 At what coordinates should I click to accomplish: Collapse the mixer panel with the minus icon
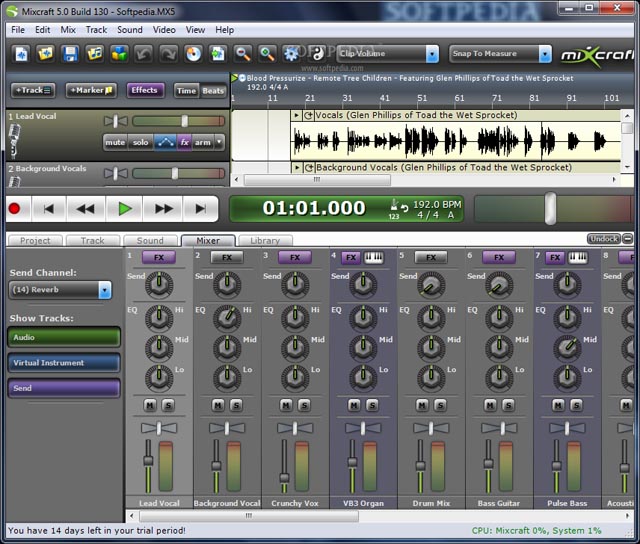(628, 239)
